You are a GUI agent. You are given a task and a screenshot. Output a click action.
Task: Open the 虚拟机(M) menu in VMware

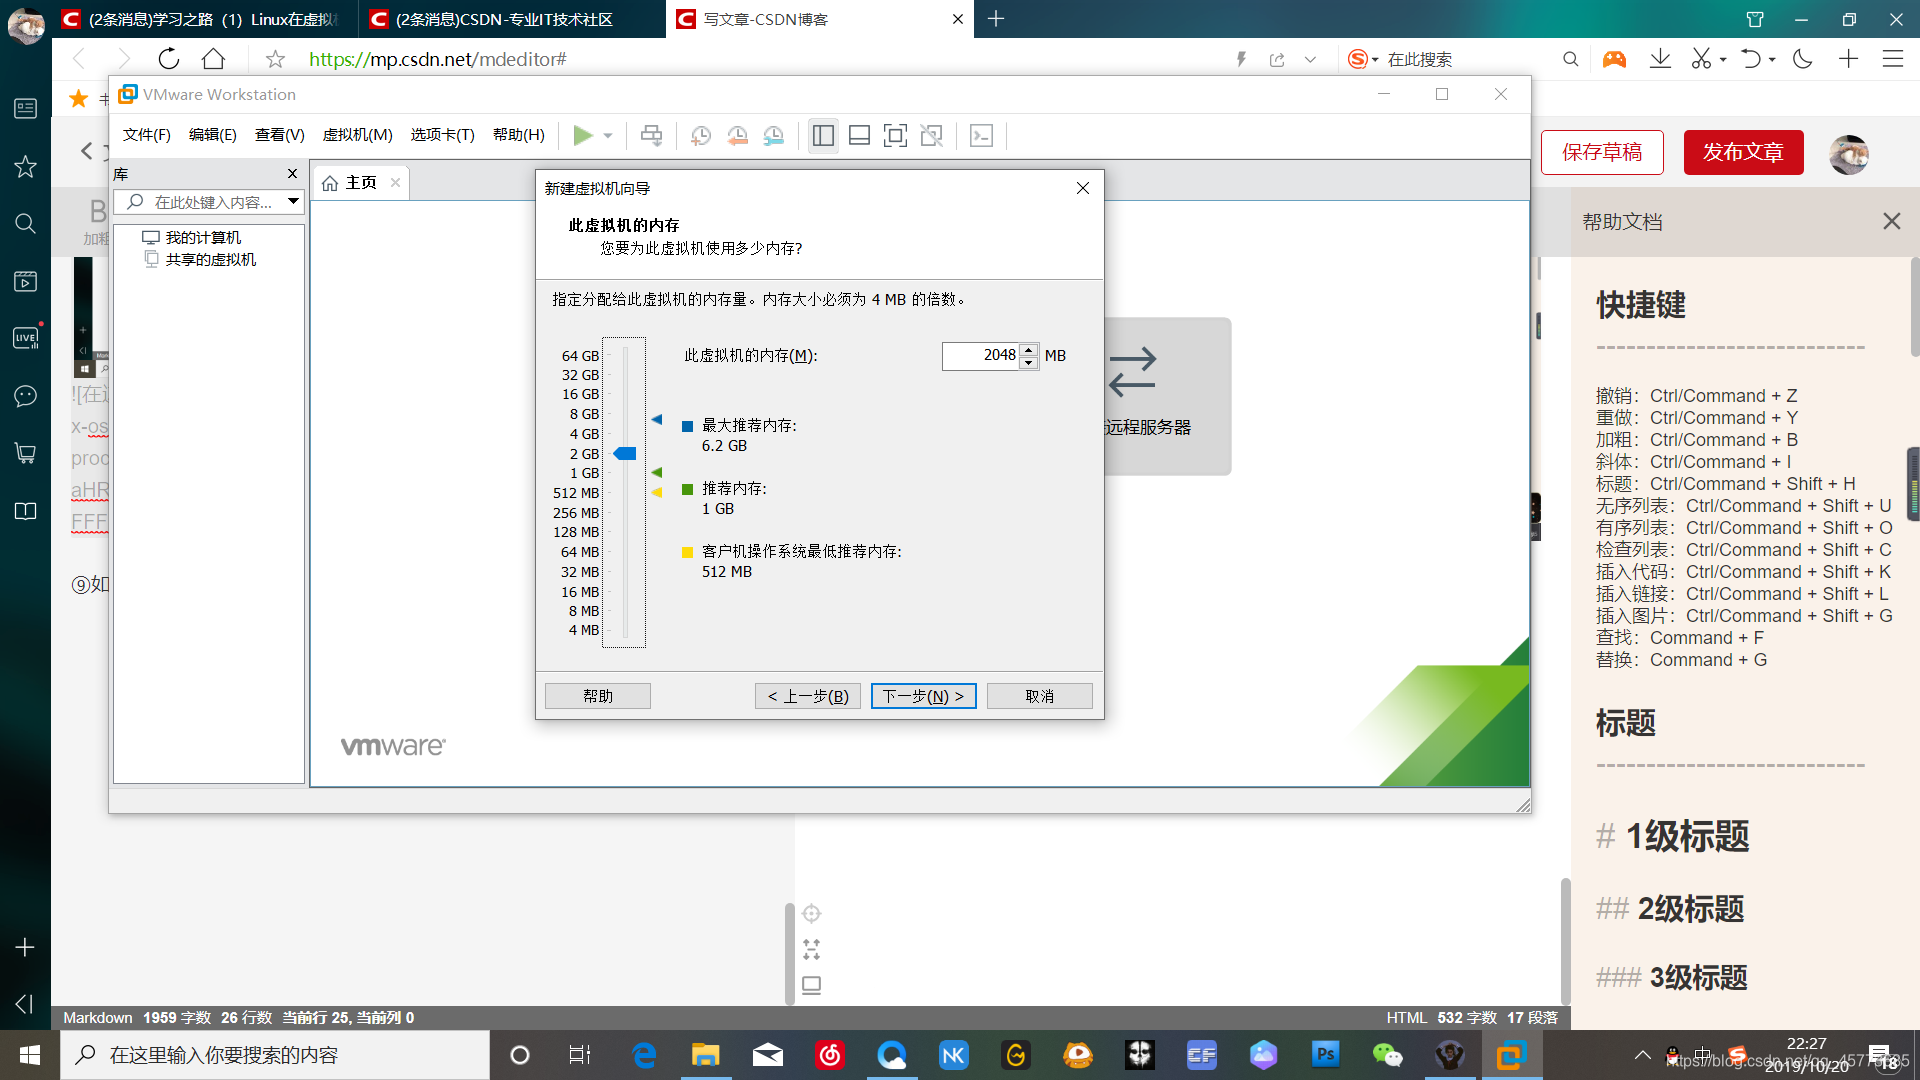pos(357,135)
